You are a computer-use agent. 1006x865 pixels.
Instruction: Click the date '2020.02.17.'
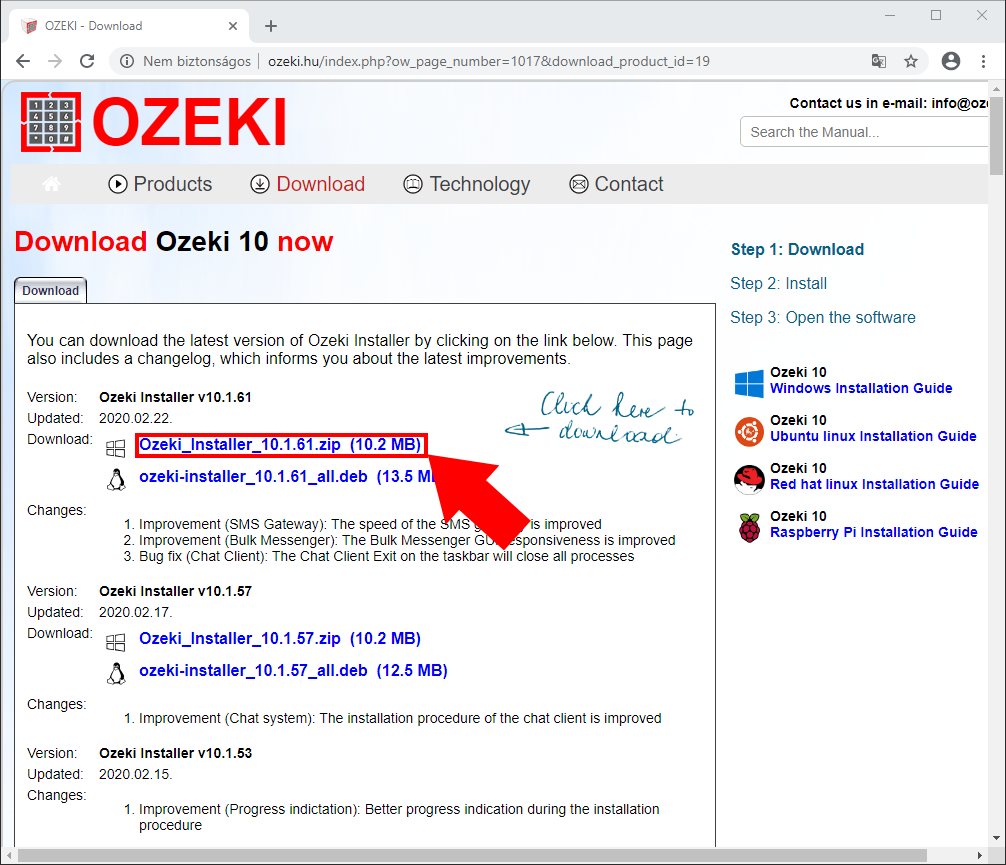135,612
